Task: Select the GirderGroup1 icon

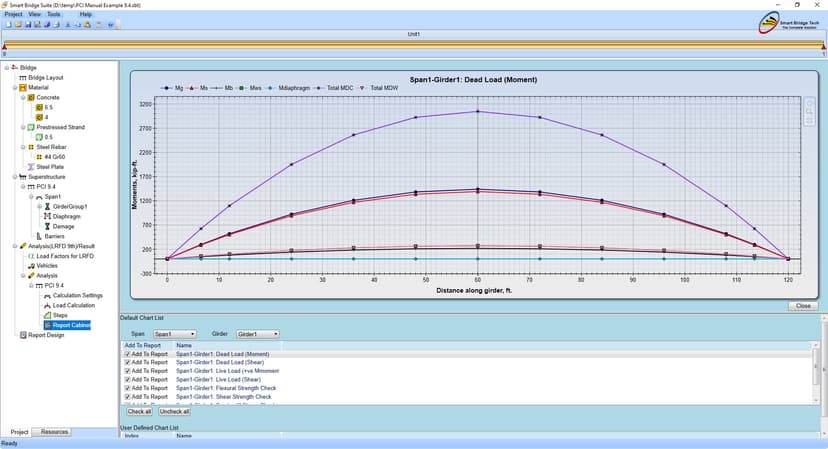Action: [x=48, y=207]
